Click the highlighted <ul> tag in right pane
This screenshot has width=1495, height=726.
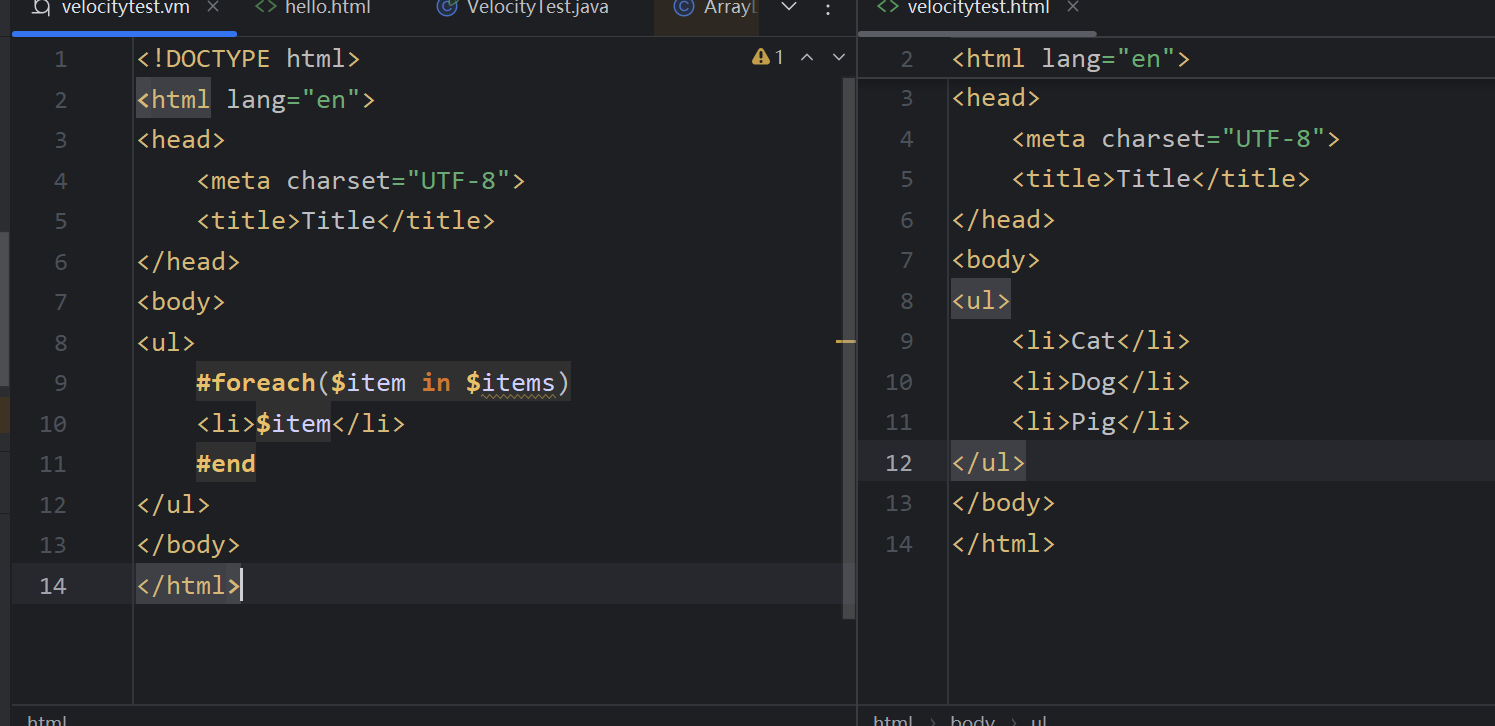(981, 300)
